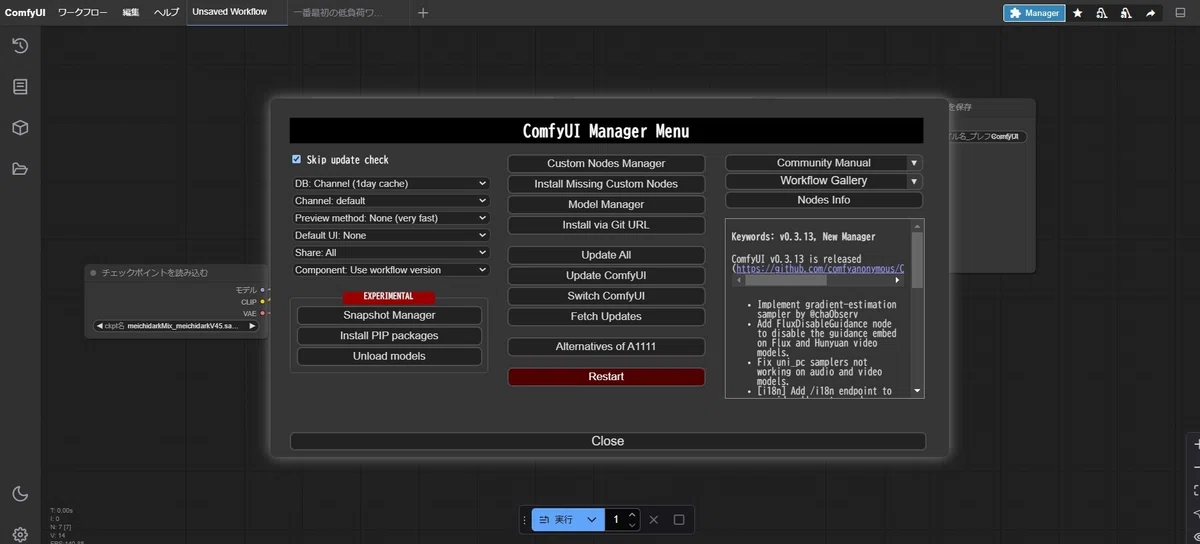Decrease batch count stepper down arrow
This screenshot has height=544, width=1200.
pyautogui.click(x=631, y=526)
